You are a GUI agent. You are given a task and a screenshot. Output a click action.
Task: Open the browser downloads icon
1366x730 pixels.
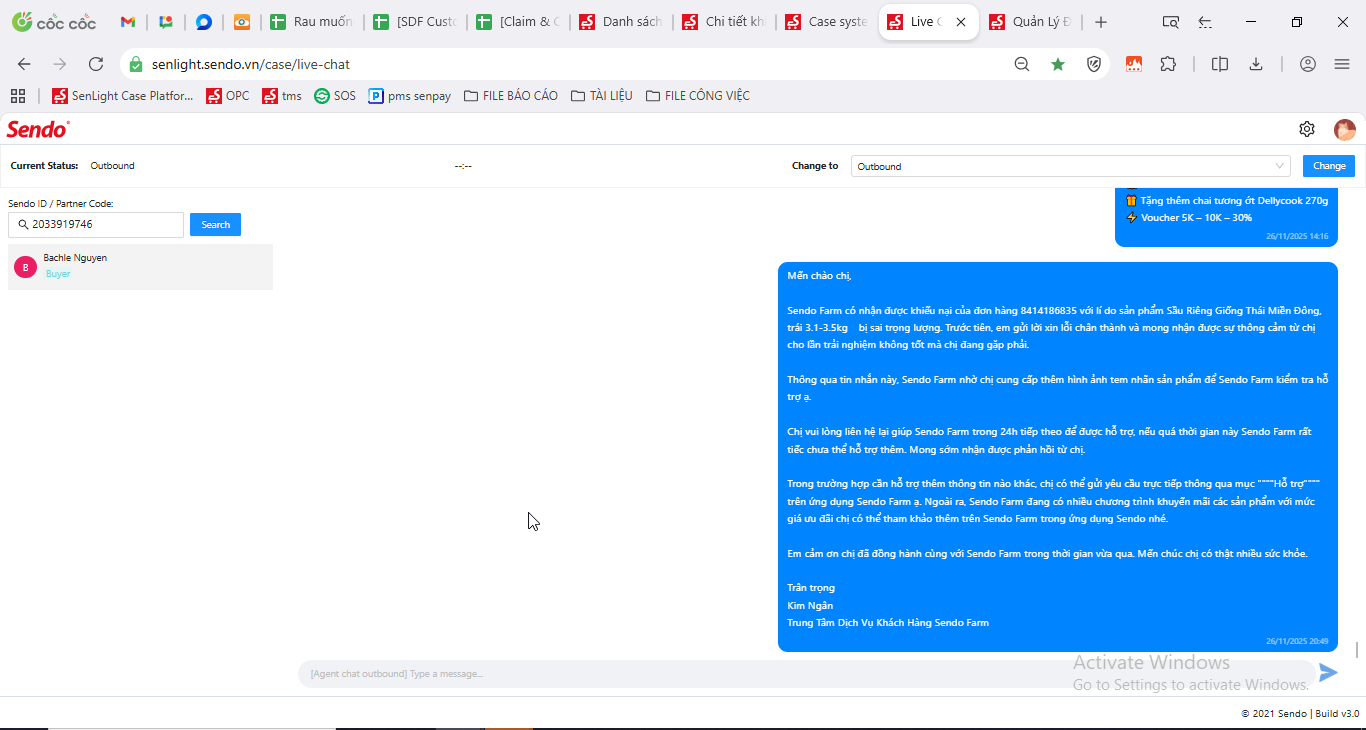tap(1256, 64)
